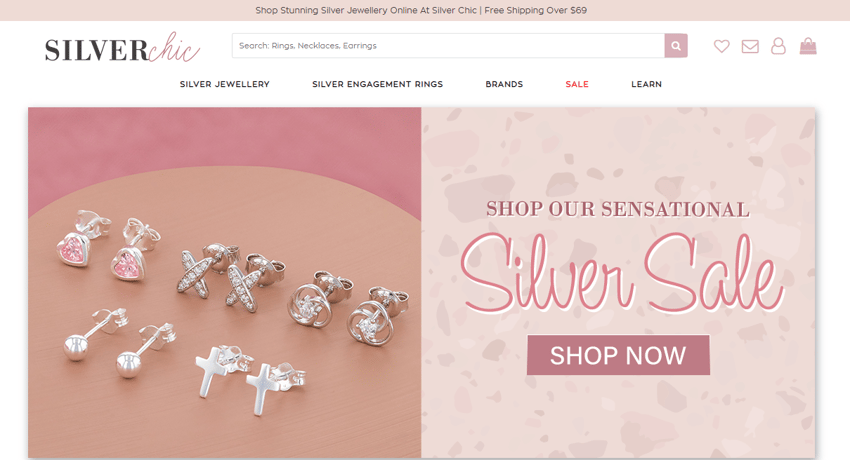Screen dimensions: 850x460
Task: Click the search magnifier button
Action: point(676,46)
